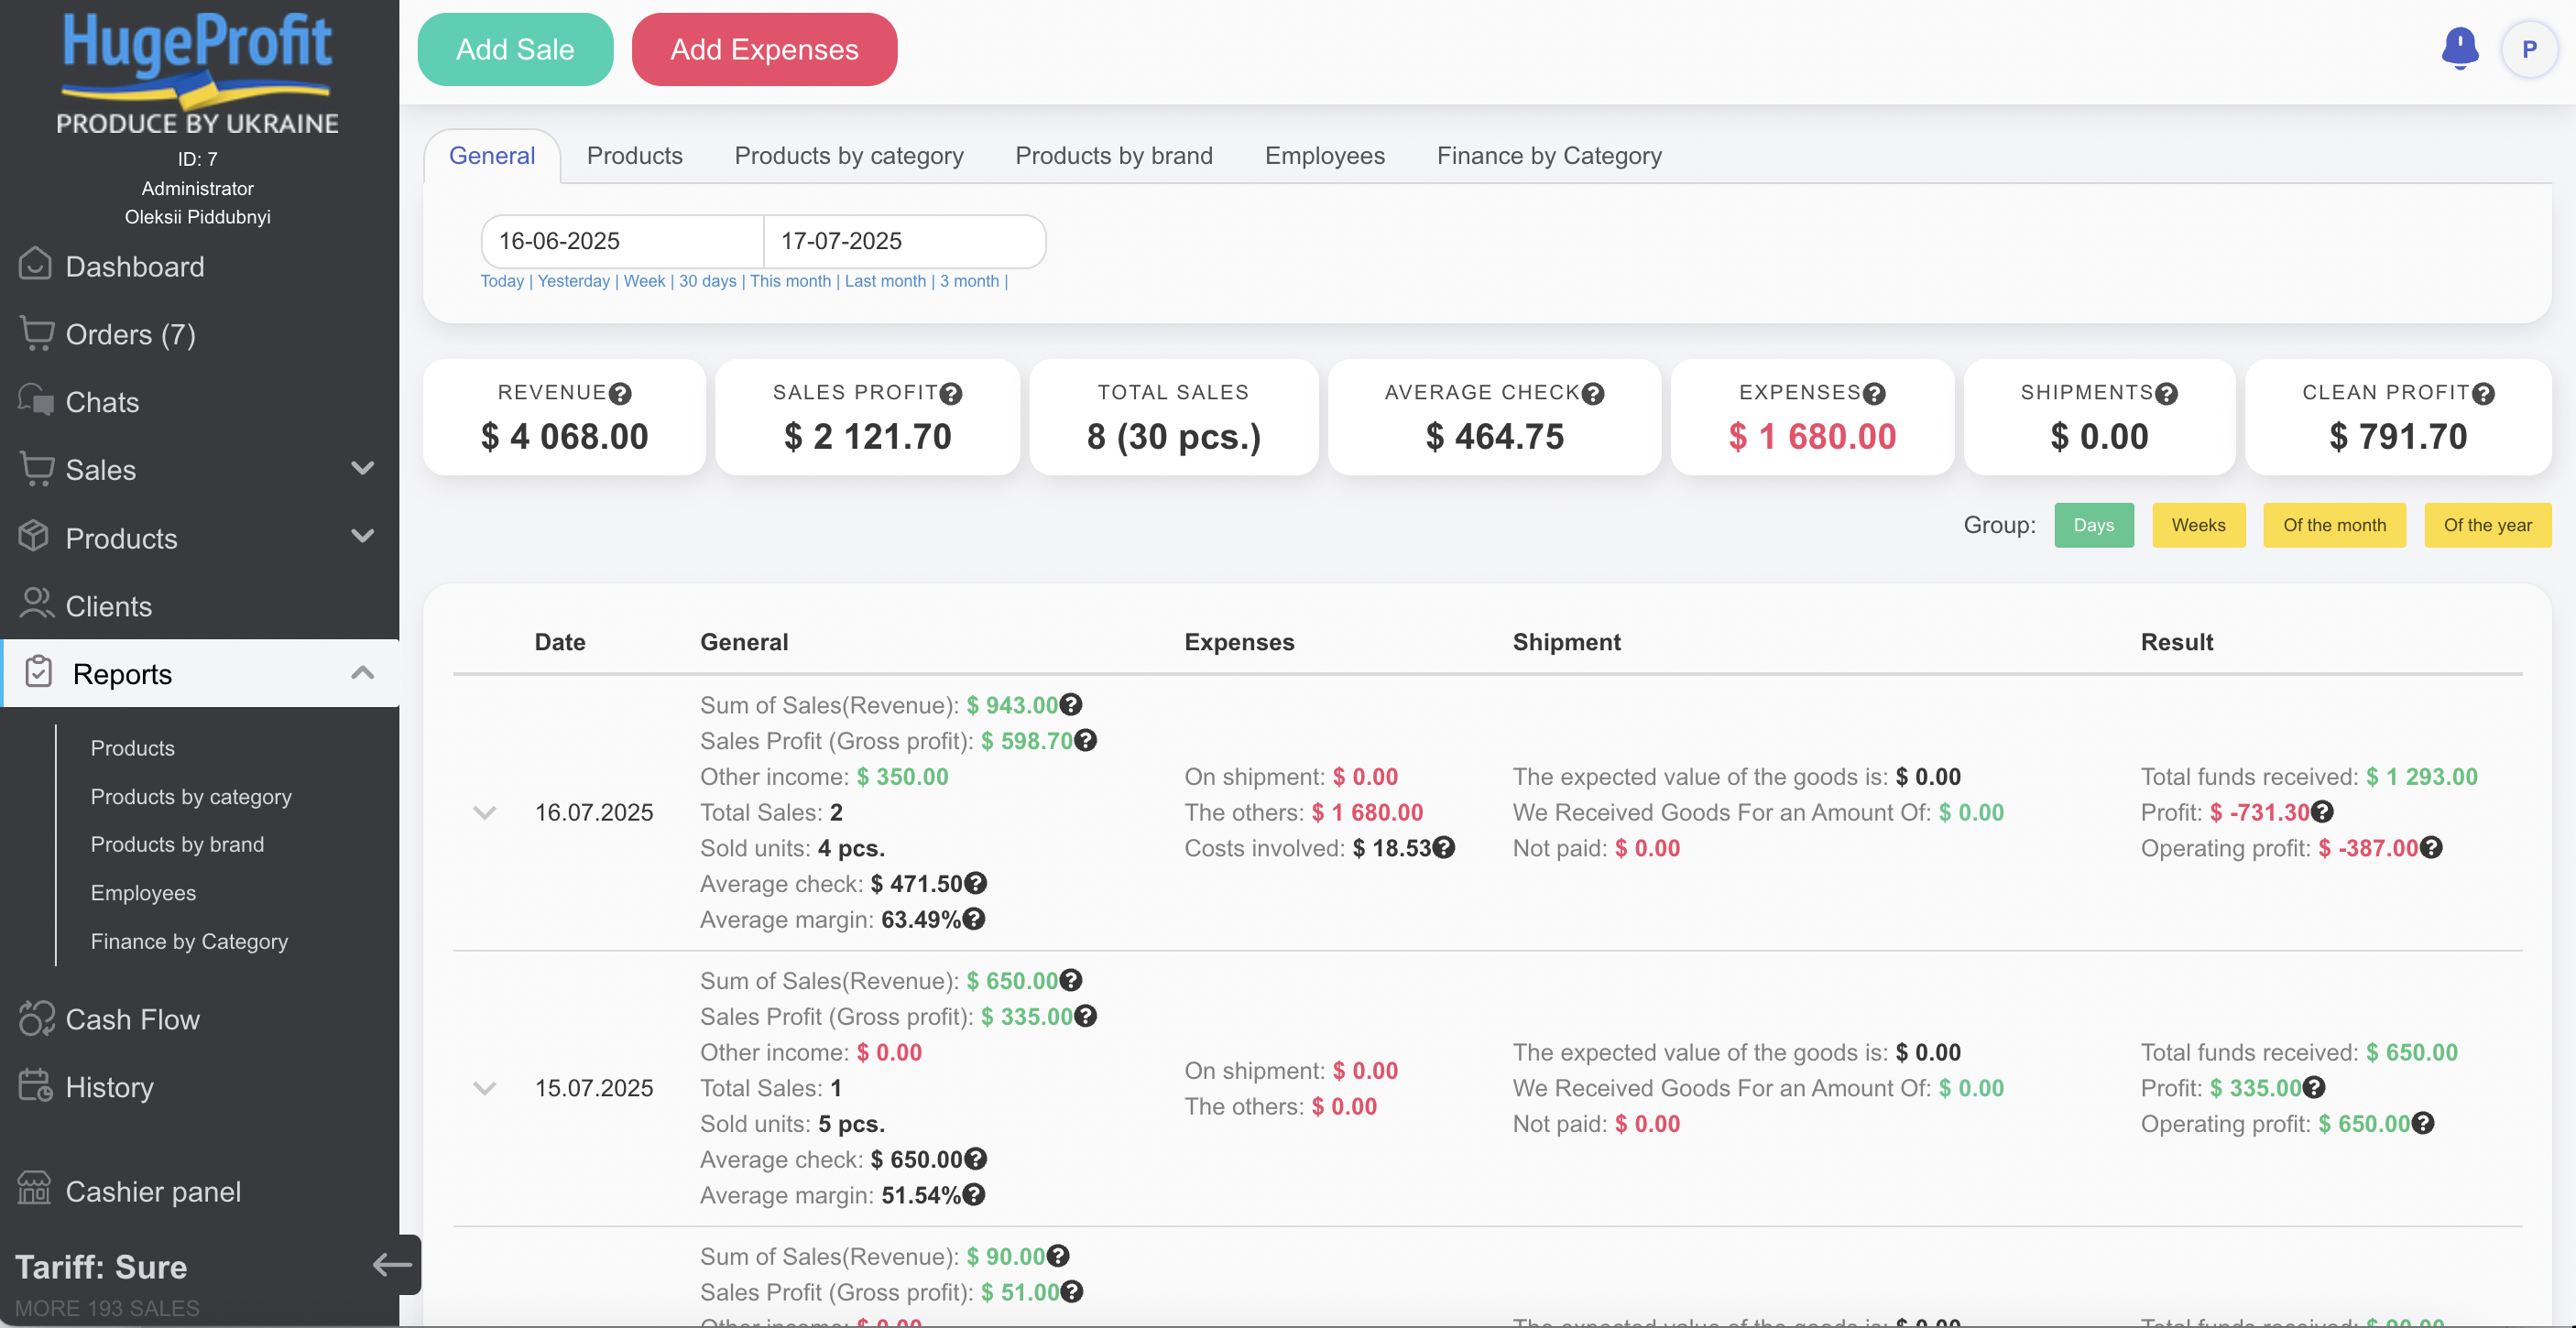This screenshot has width=2576, height=1328.
Task: Collapse the Reports sidebar menu
Action: pyautogui.click(x=363, y=673)
